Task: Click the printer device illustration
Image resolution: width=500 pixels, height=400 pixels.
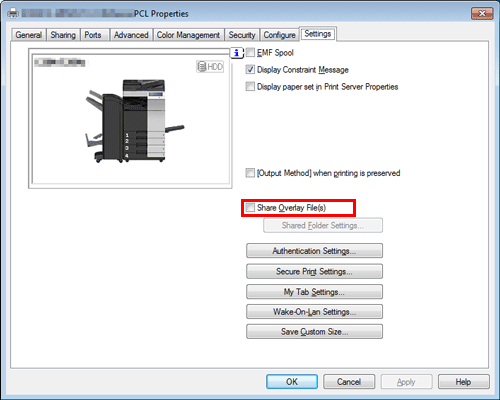Action: (x=135, y=121)
